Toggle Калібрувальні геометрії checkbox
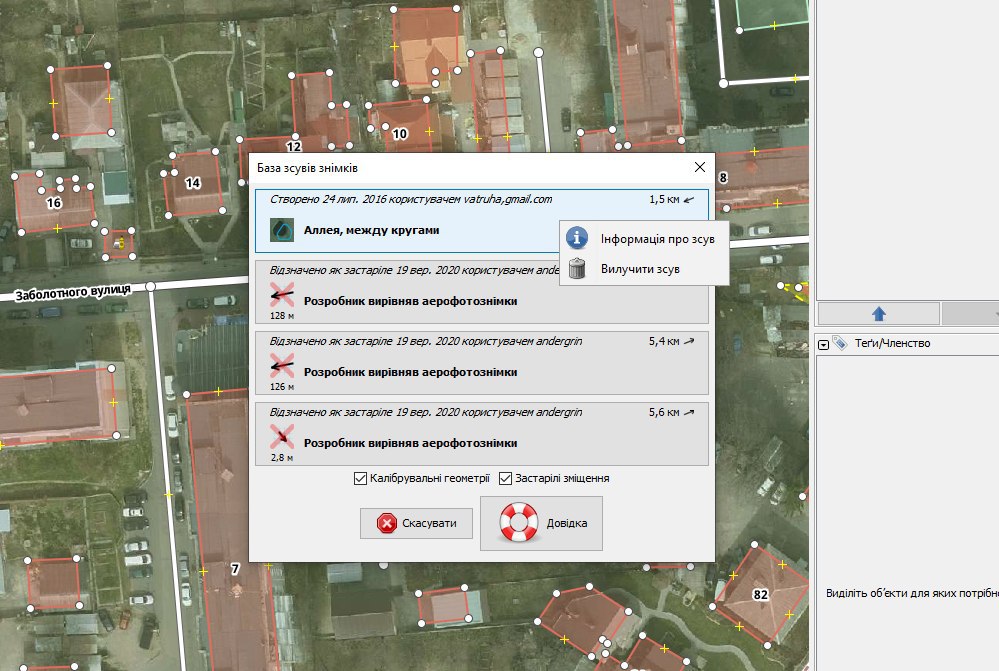Screen dimensions: 999x671 coord(360,478)
